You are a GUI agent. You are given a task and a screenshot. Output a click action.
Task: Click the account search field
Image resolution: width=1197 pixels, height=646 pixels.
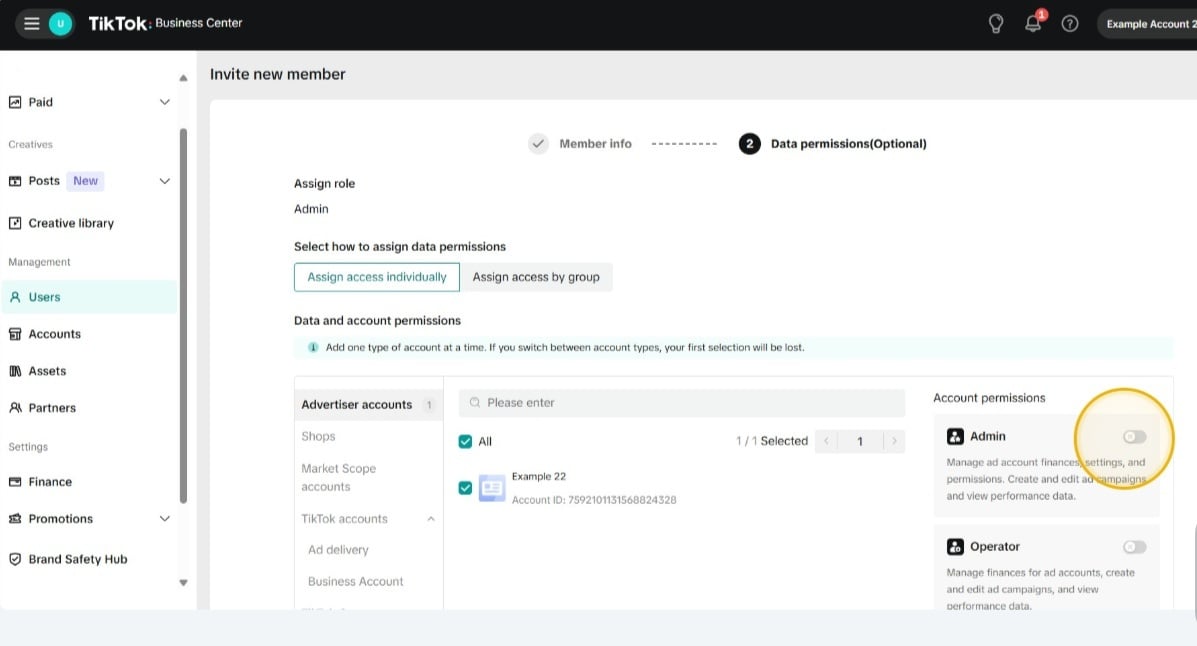[x=681, y=403]
